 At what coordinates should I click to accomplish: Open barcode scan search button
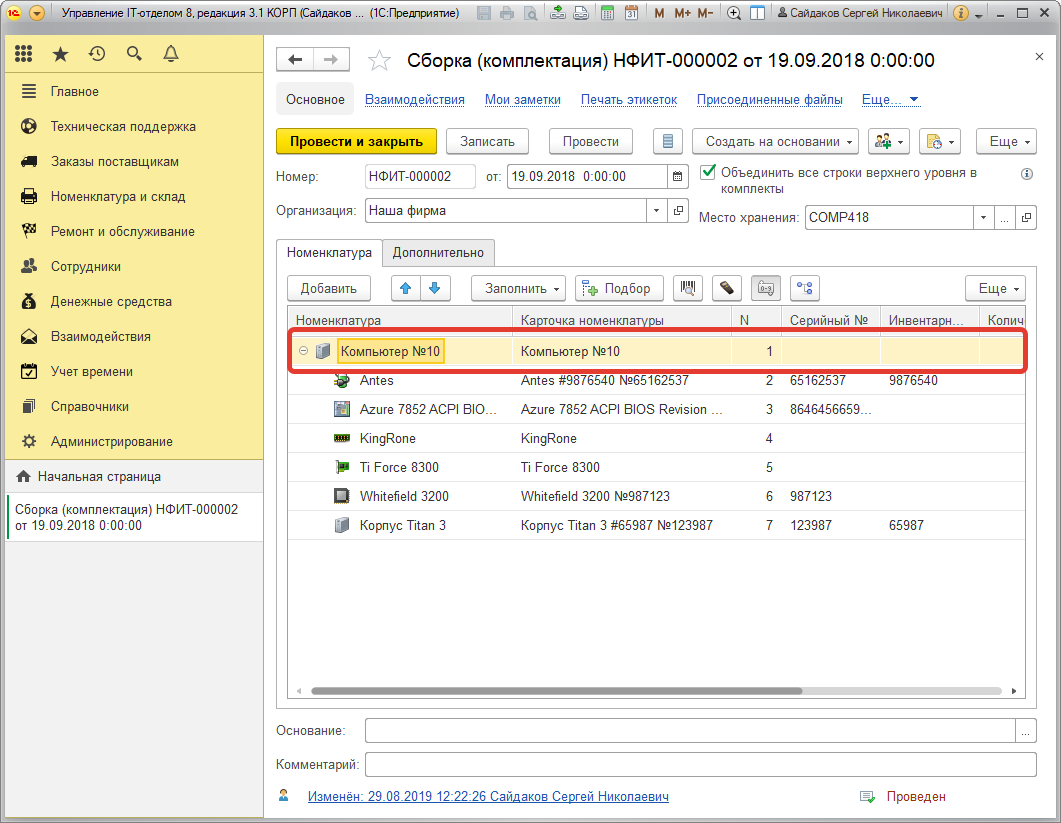click(687, 288)
